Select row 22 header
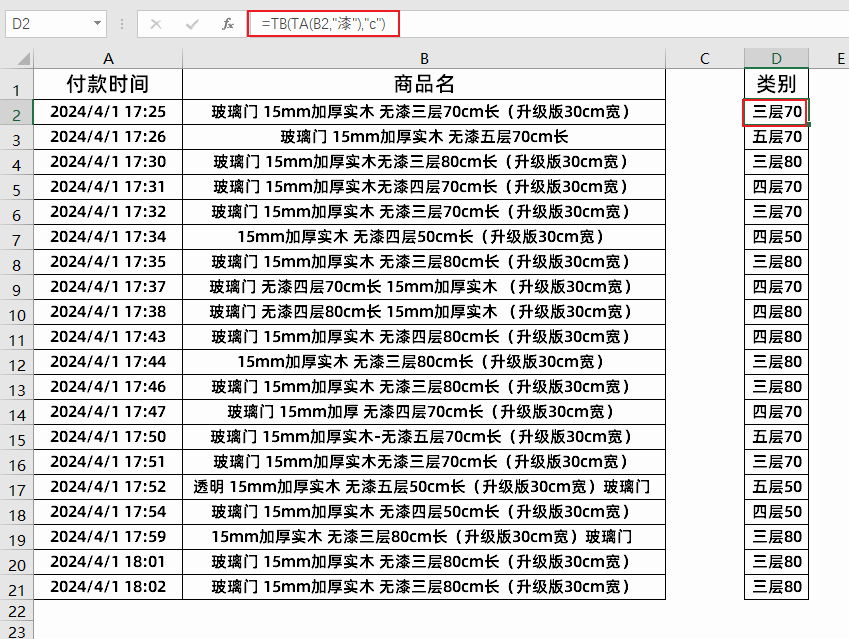The image size is (849, 639). 17,612
